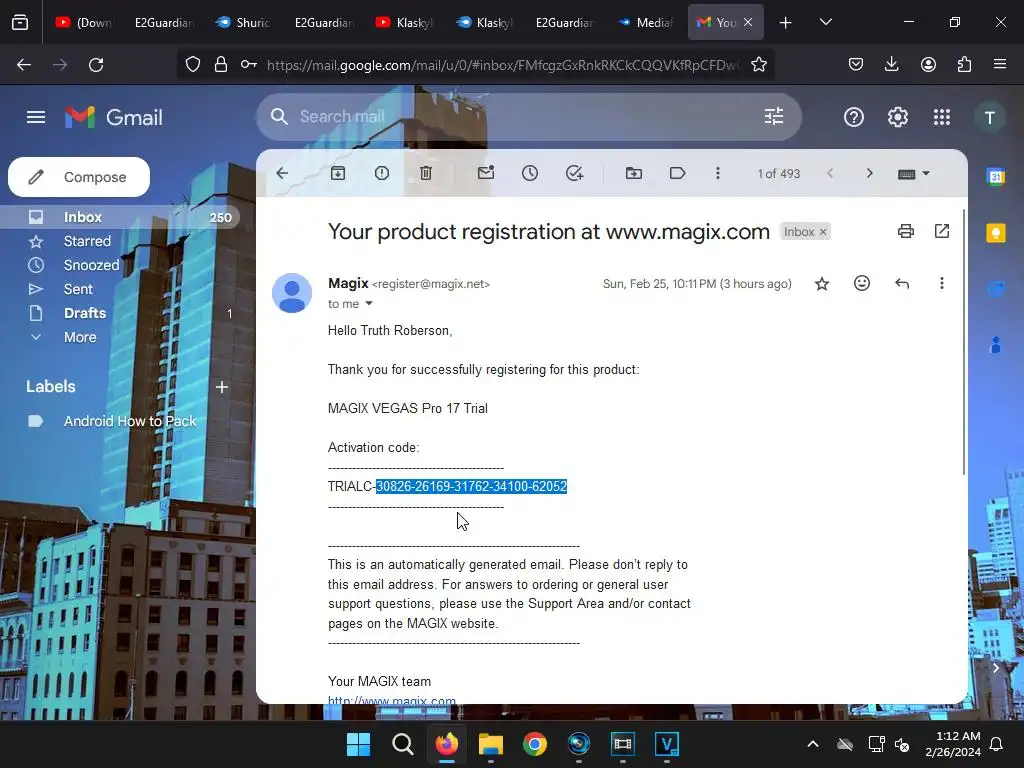
Task: Open Google Keep side panel
Action: [996, 233]
